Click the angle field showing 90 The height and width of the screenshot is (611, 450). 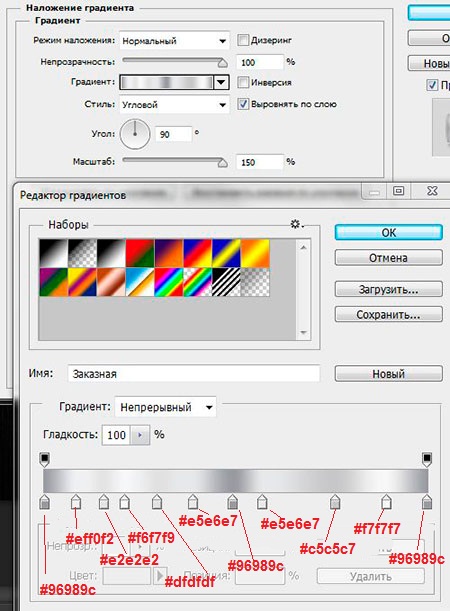173,134
